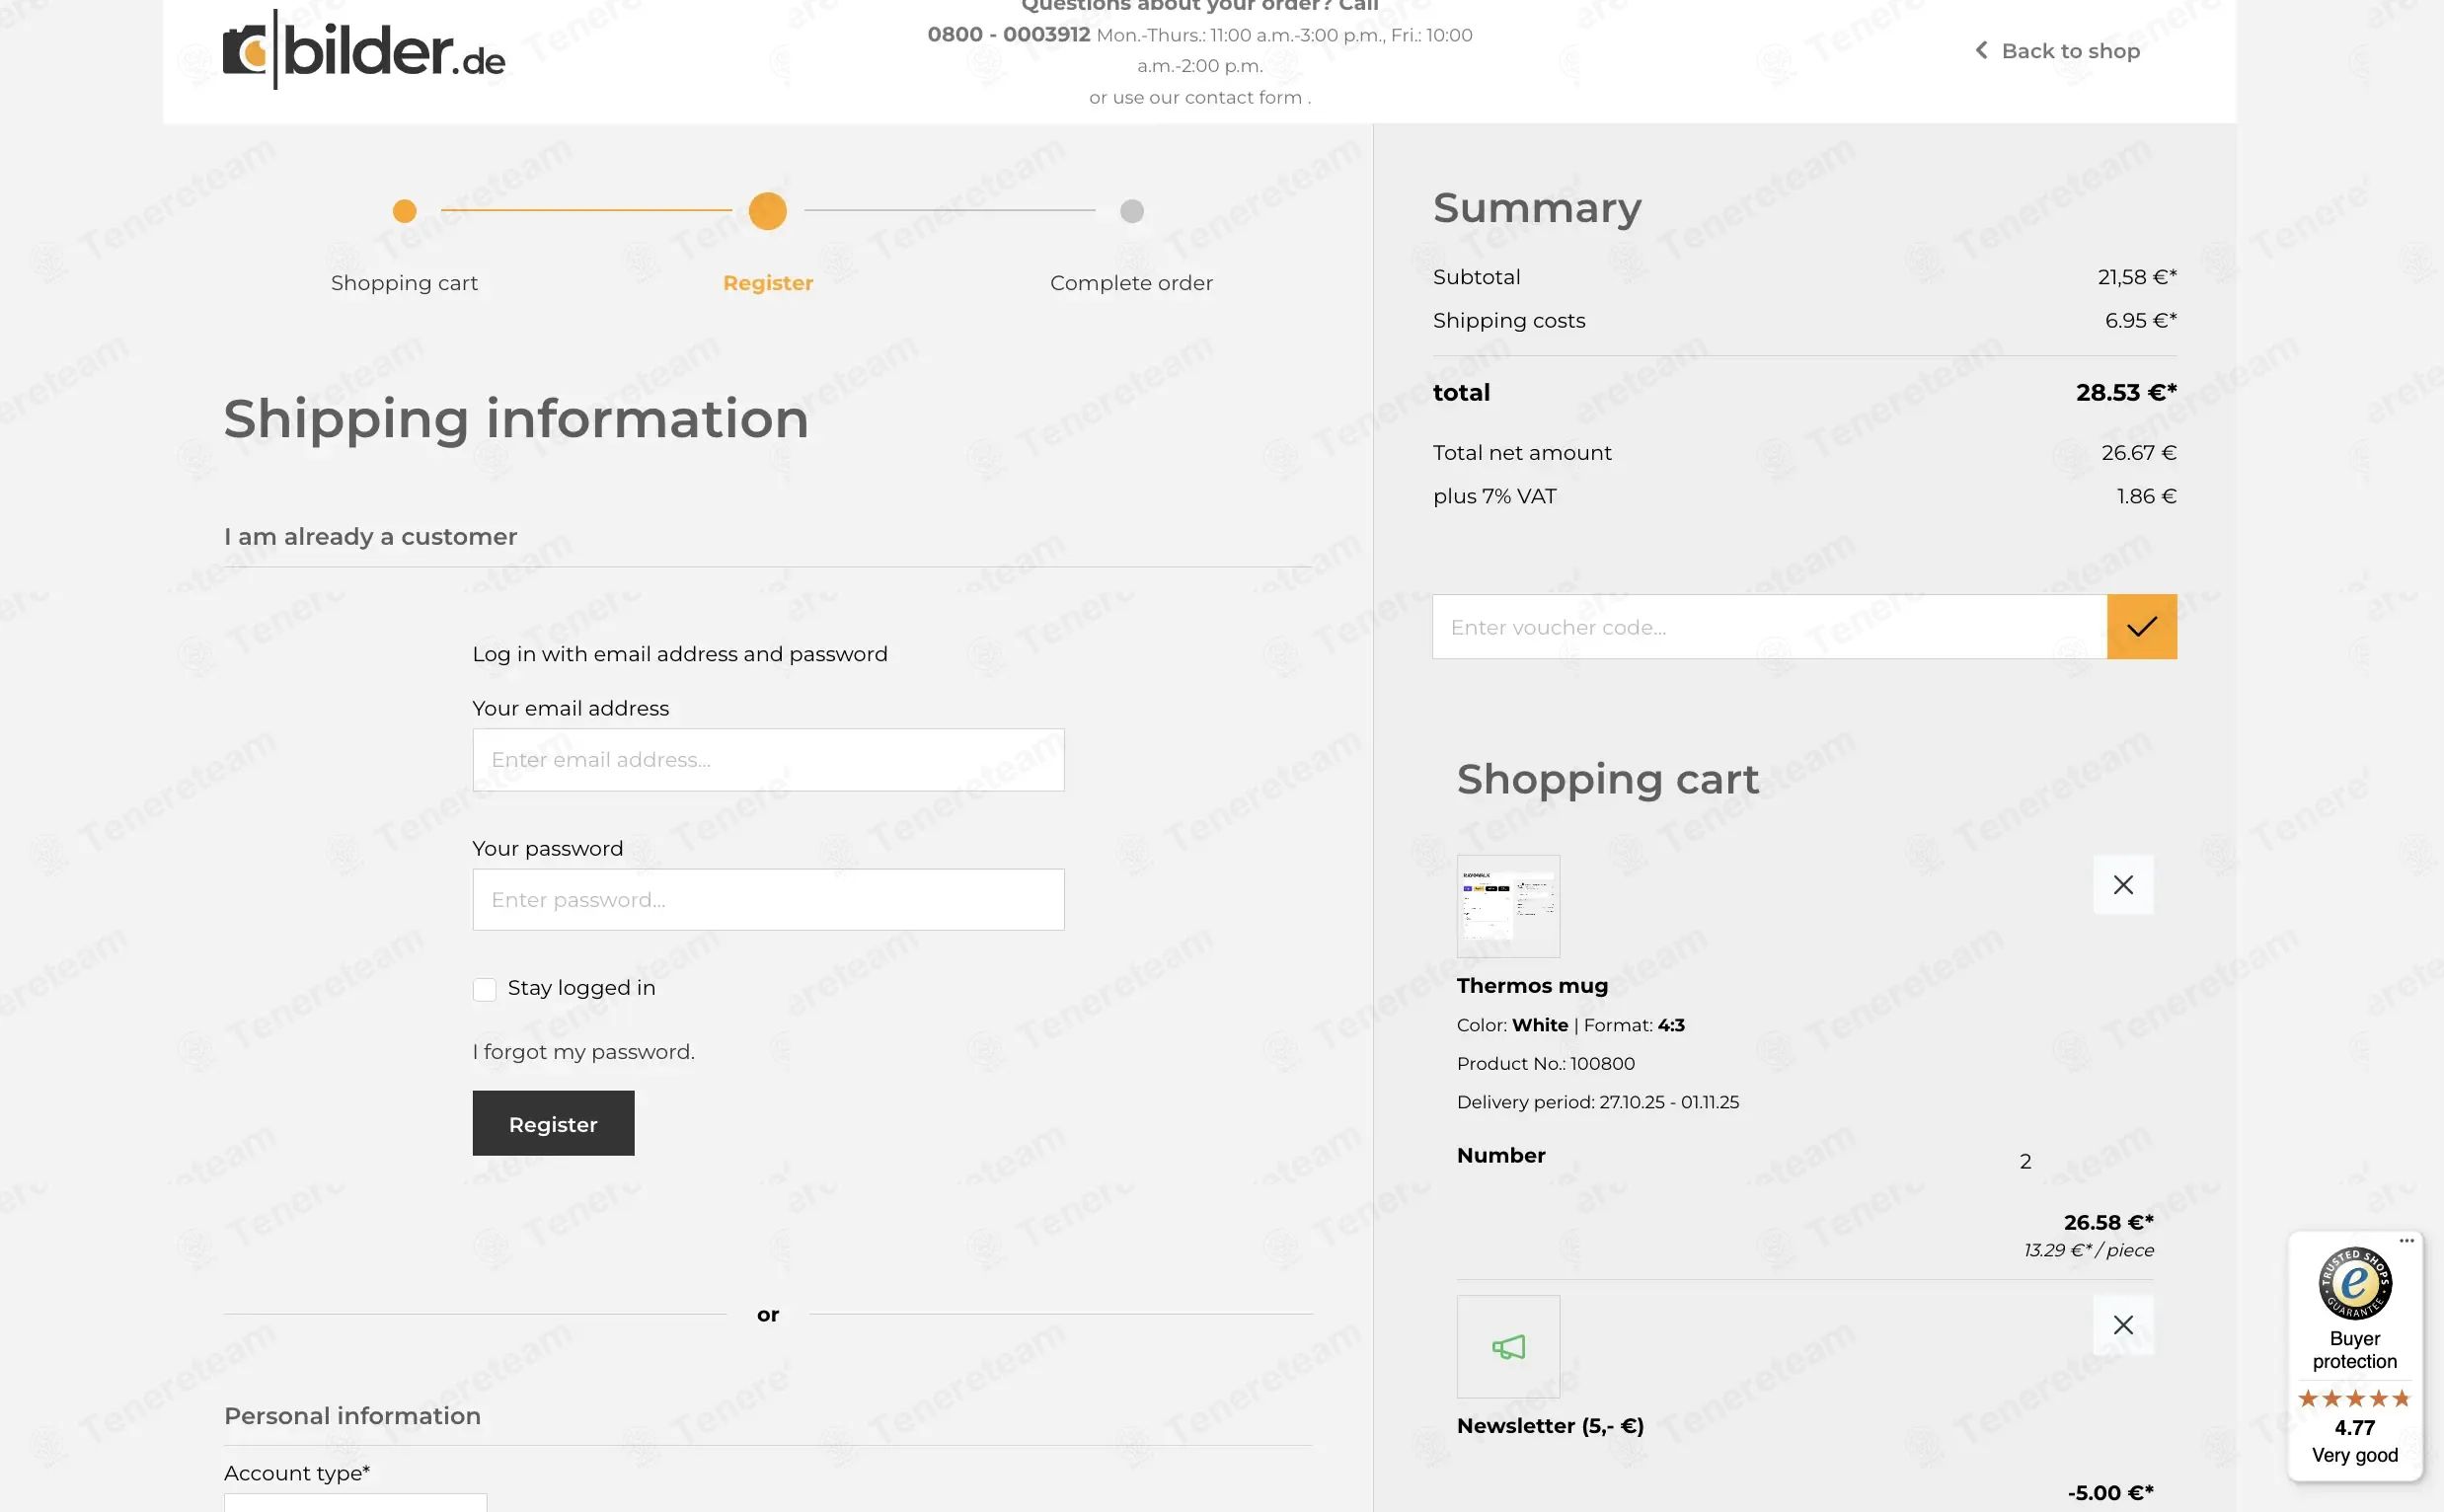Apply voucher with the orange checkmark button

(2141, 627)
